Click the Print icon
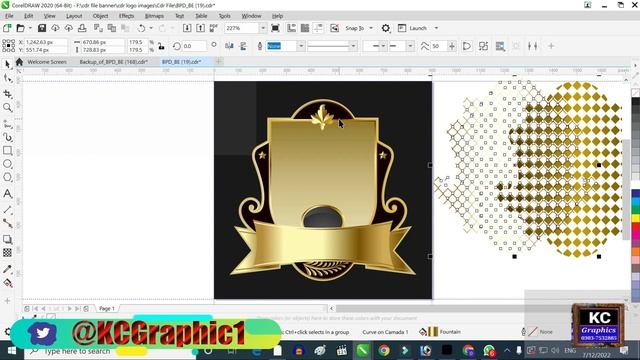 [82, 28]
